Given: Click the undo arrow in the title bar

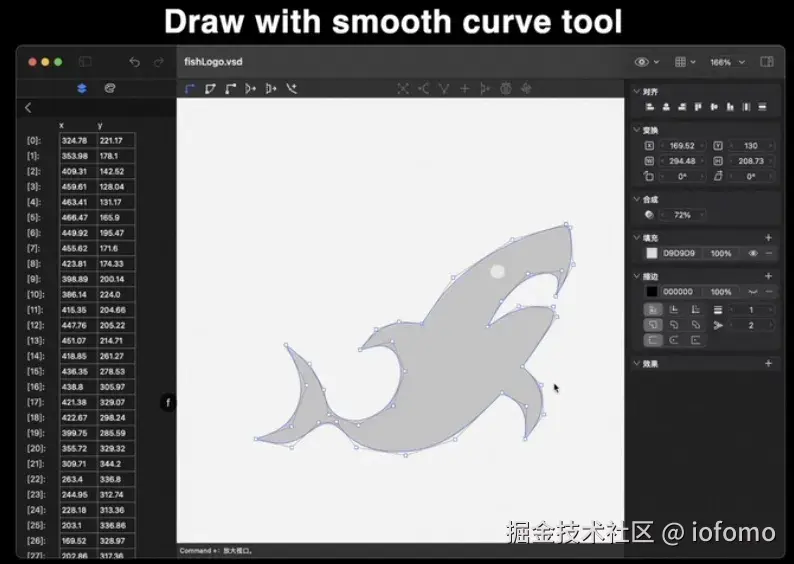Looking at the screenshot, I should coord(134,62).
